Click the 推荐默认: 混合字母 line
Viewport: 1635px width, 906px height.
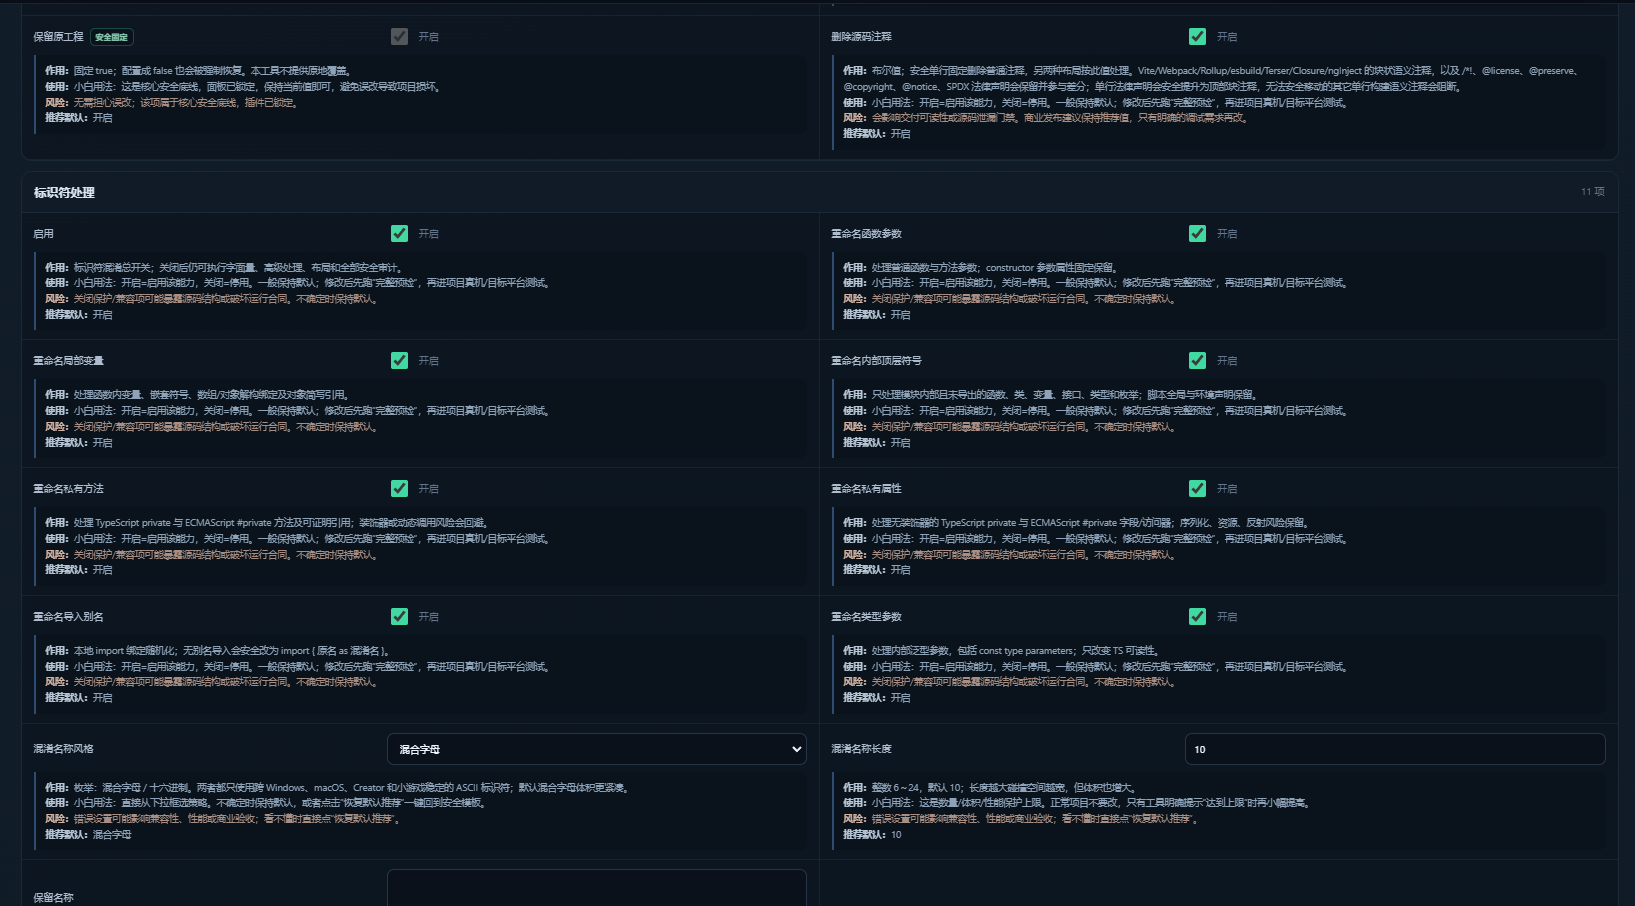pyautogui.click(x=88, y=835)
